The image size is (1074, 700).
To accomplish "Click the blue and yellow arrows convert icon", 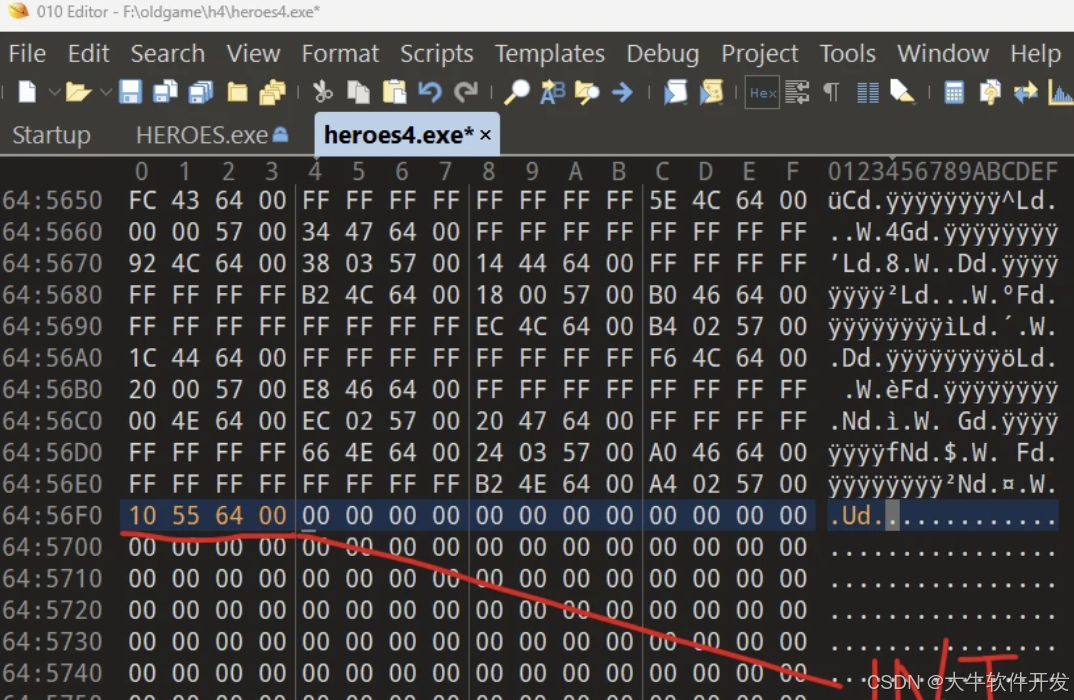I will coord(1025,91).
